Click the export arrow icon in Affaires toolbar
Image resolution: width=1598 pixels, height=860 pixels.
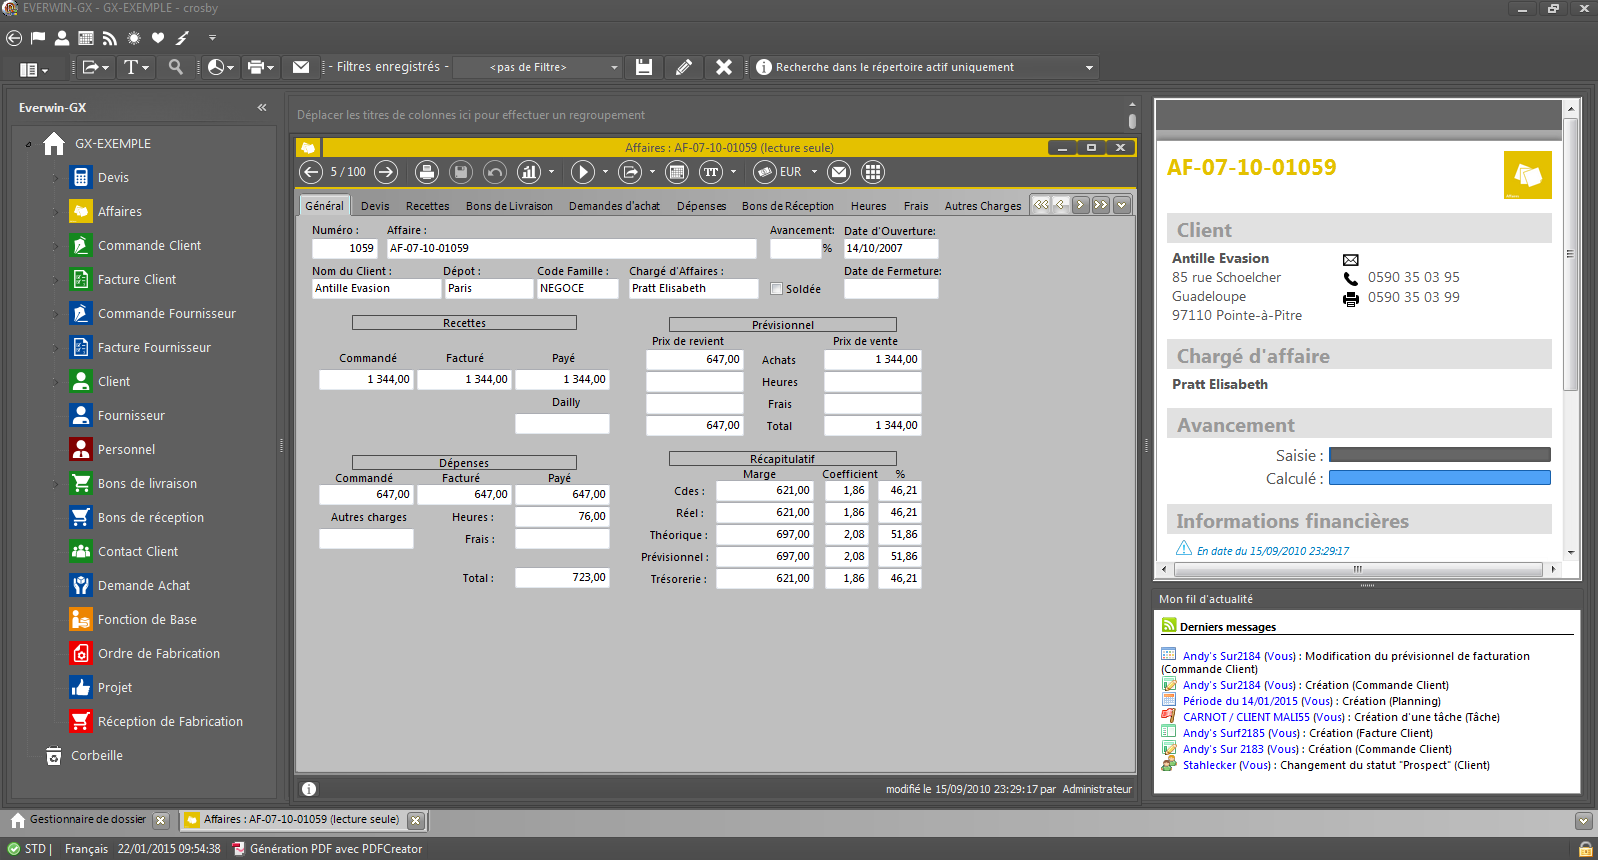[631, 172]
